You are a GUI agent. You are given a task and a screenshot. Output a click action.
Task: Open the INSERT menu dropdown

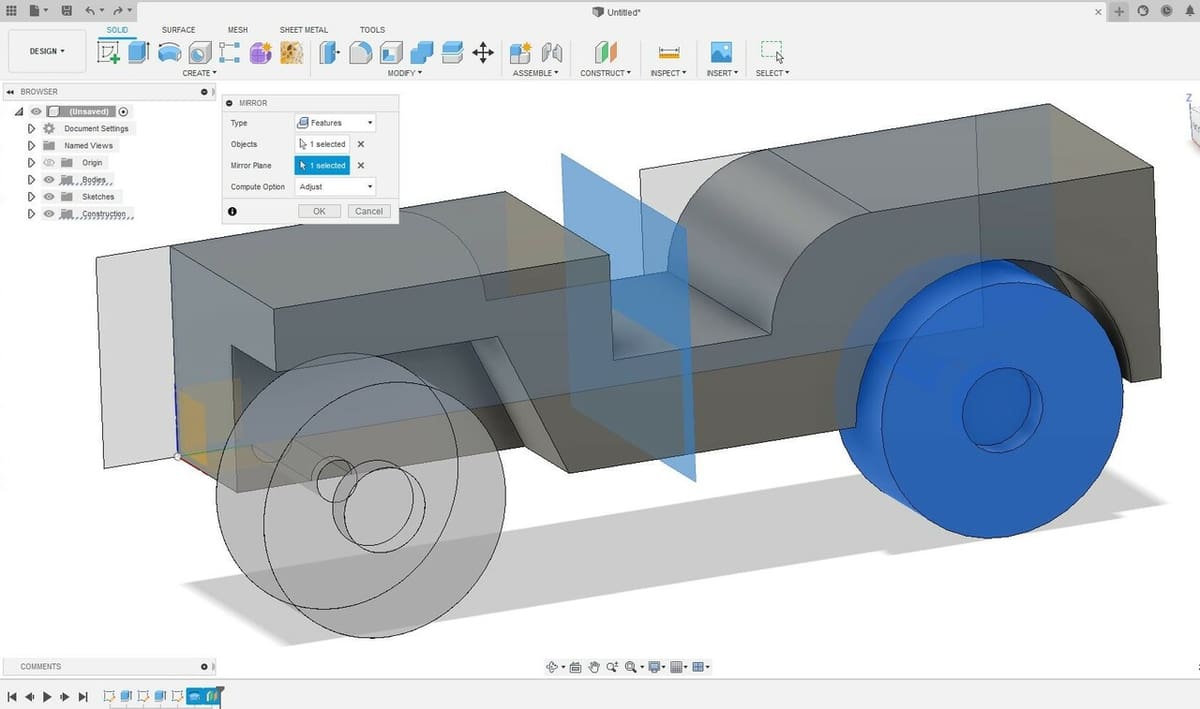[x=722, y=73]
